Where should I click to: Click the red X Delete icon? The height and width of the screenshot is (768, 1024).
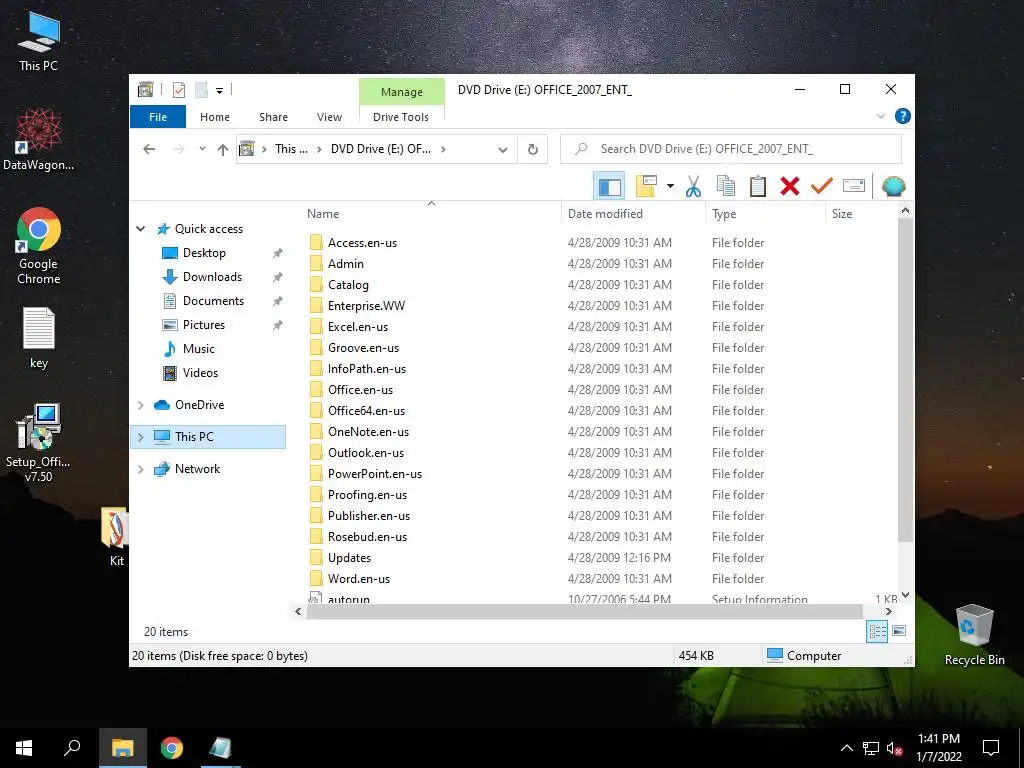click(x=790, y=187)
